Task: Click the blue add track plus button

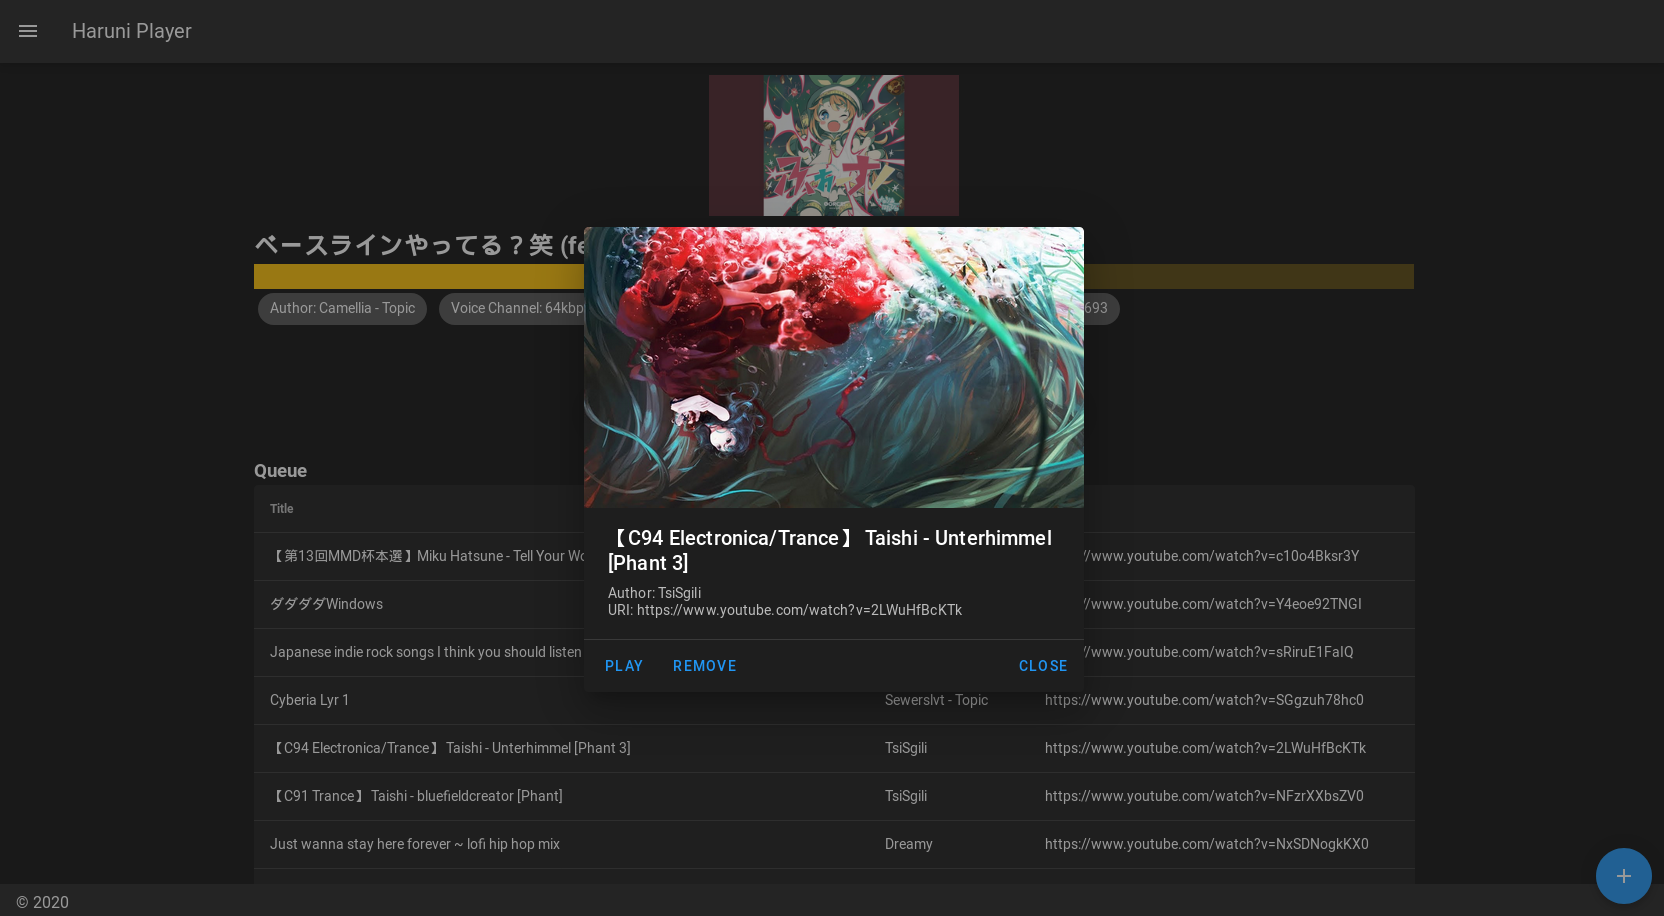Action: pyautogui.click(x=1623, y=876)
